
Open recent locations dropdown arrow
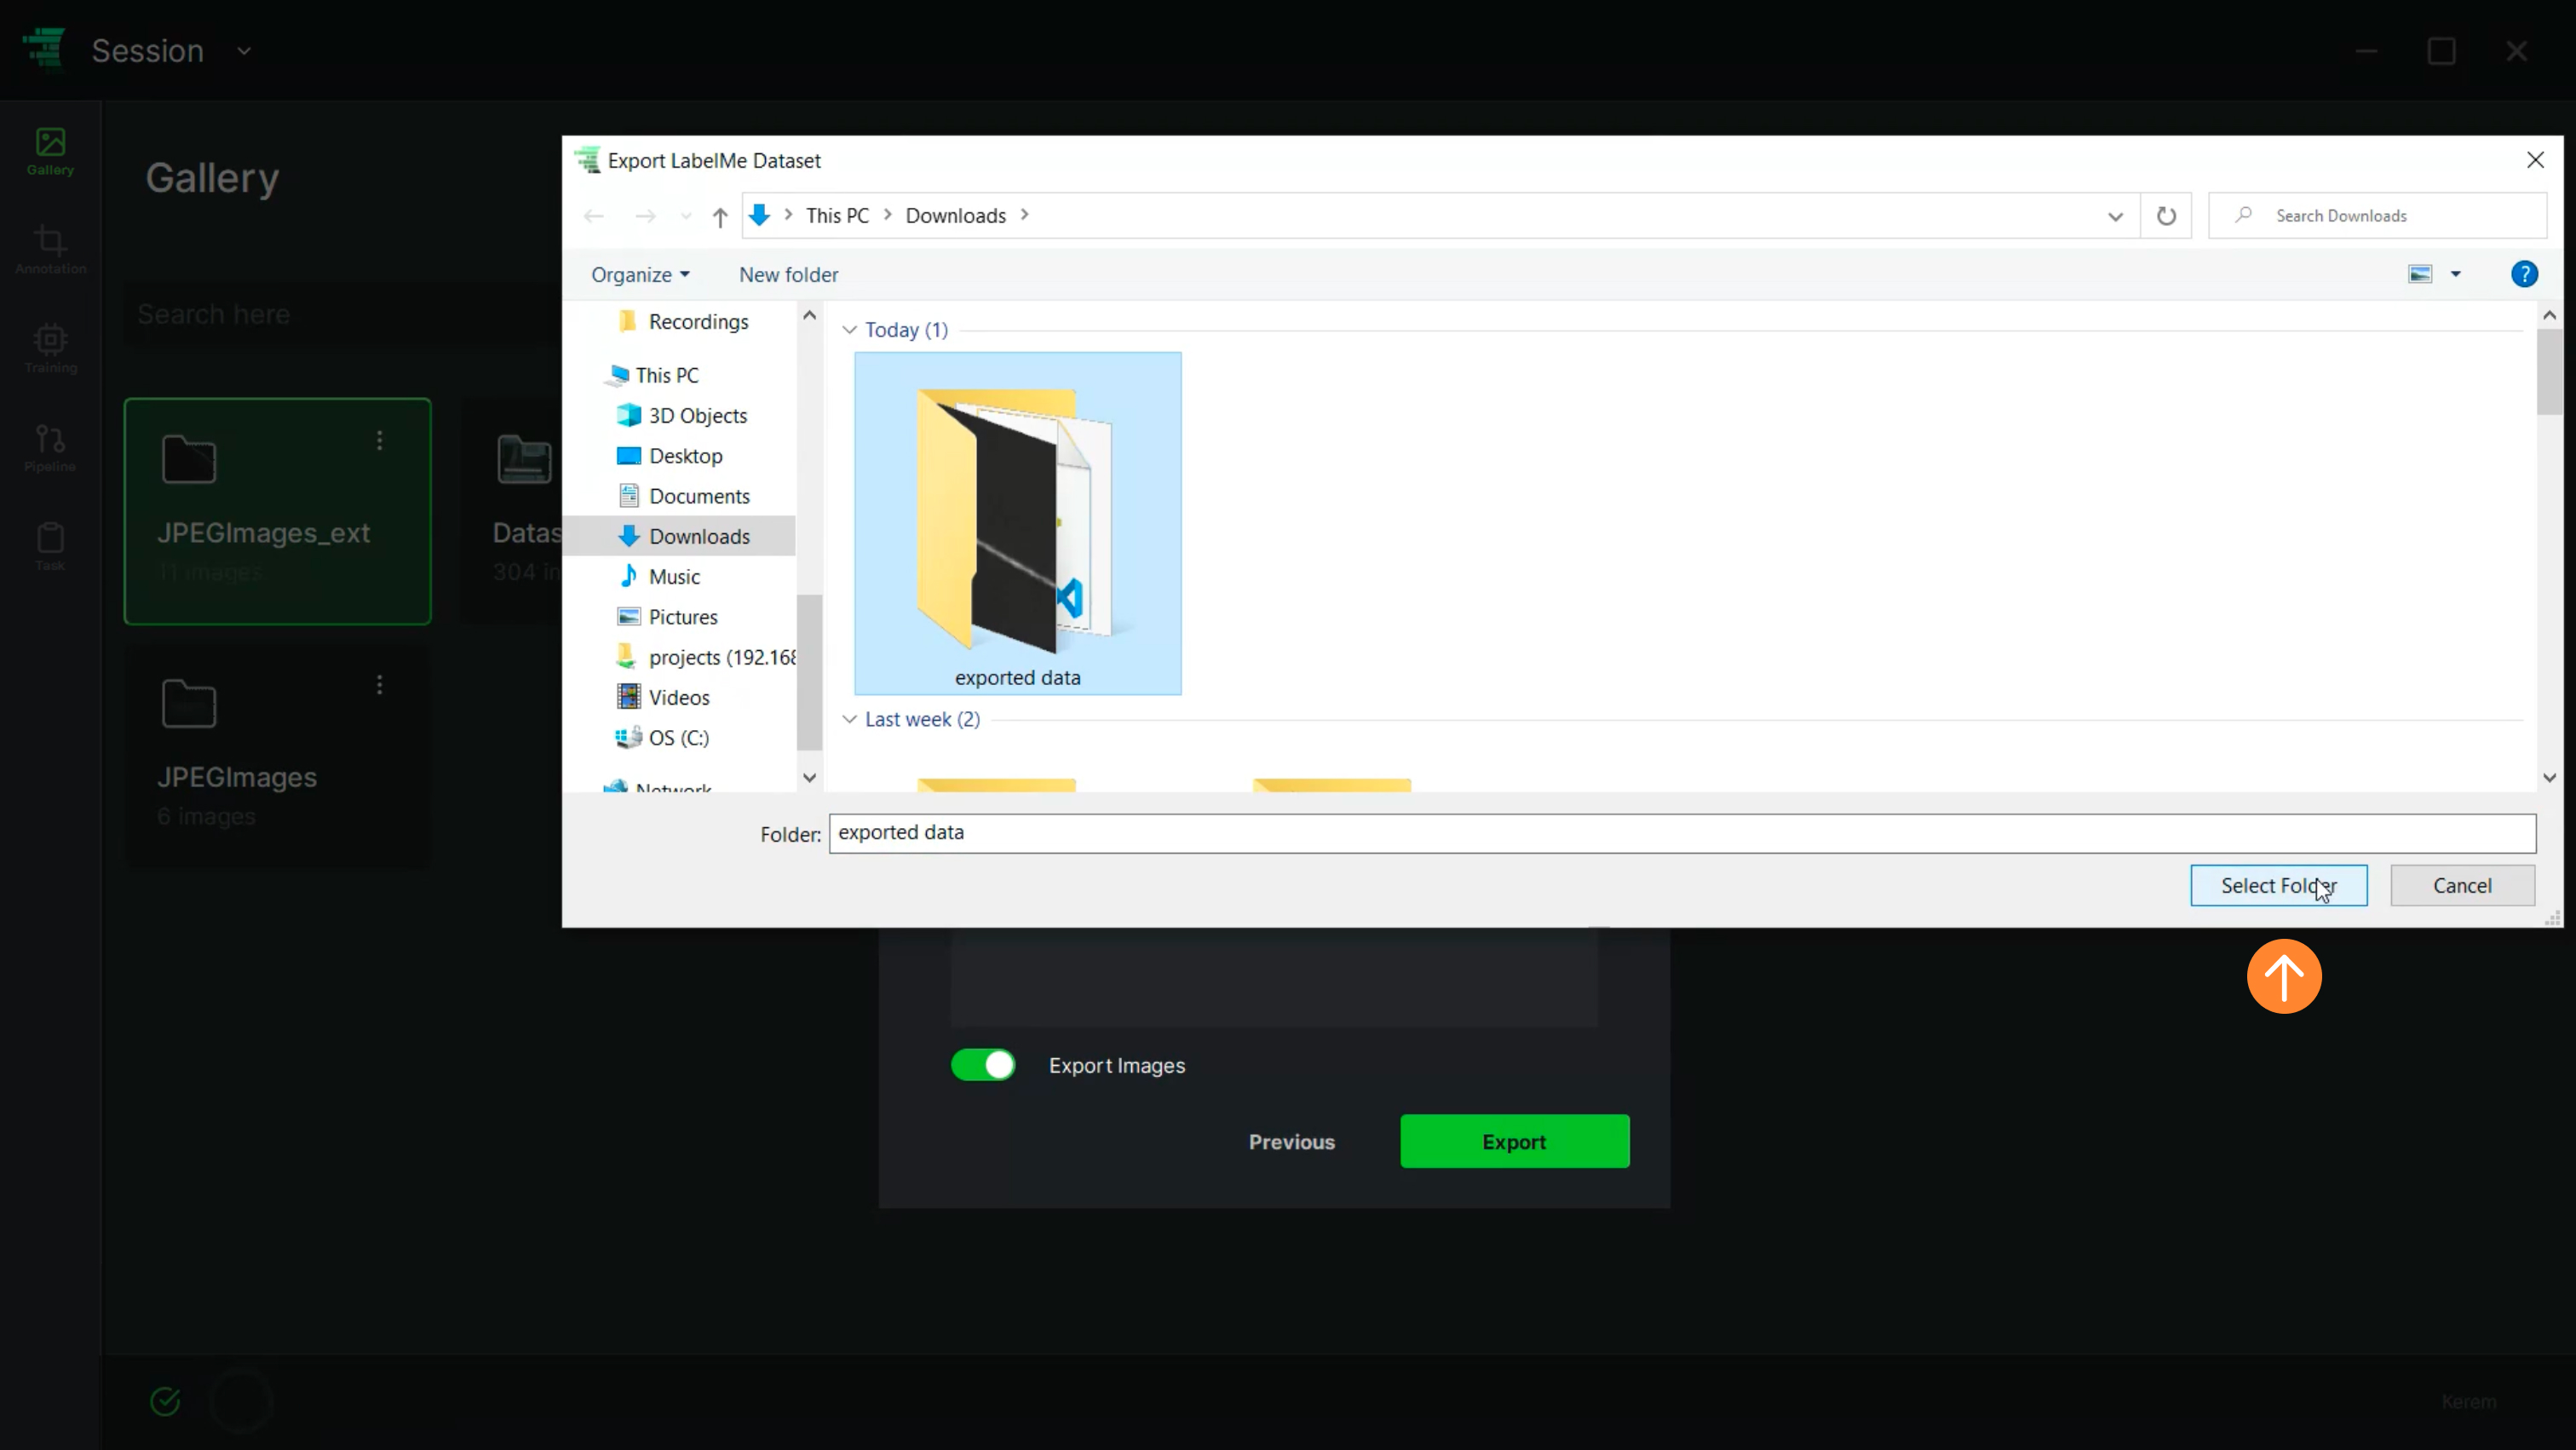[685, 216]
